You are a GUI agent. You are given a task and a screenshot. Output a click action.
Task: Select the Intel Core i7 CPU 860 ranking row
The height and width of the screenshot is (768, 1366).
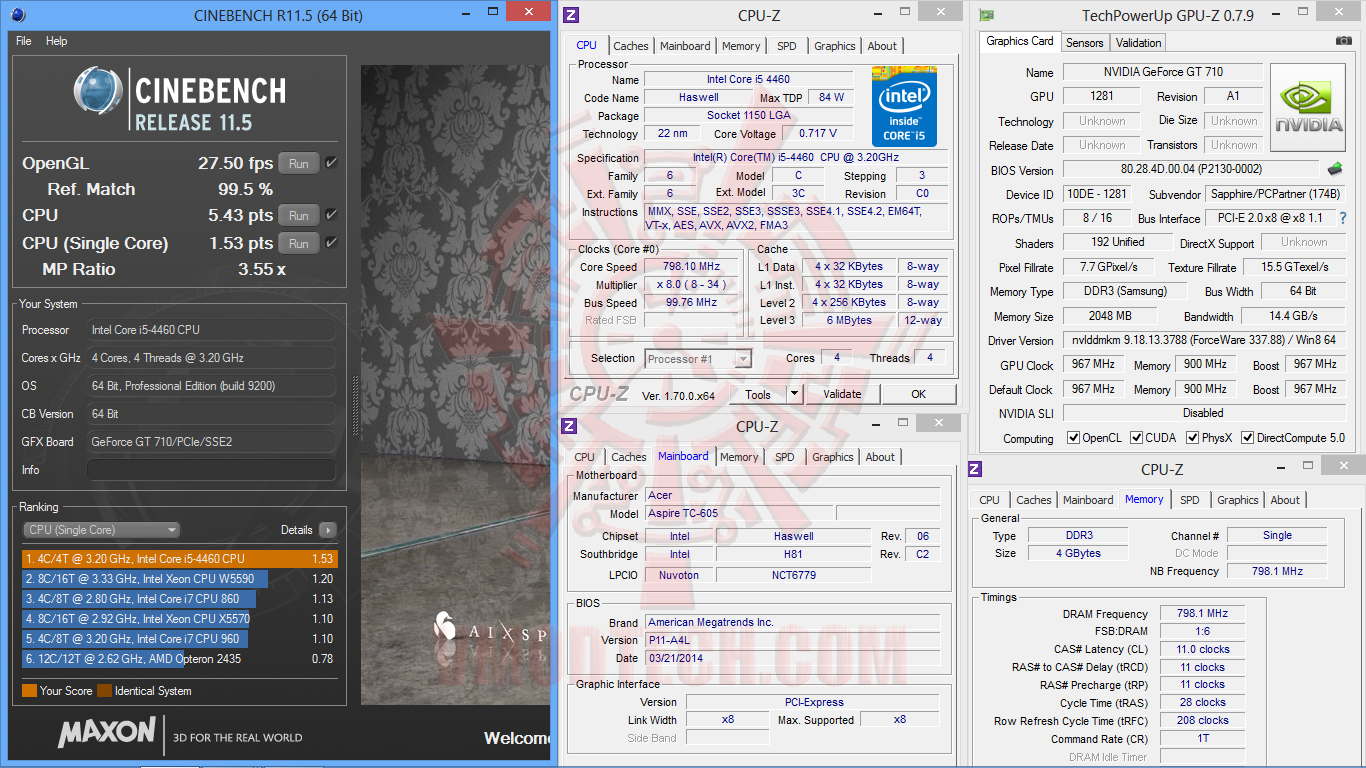(180, 599)
